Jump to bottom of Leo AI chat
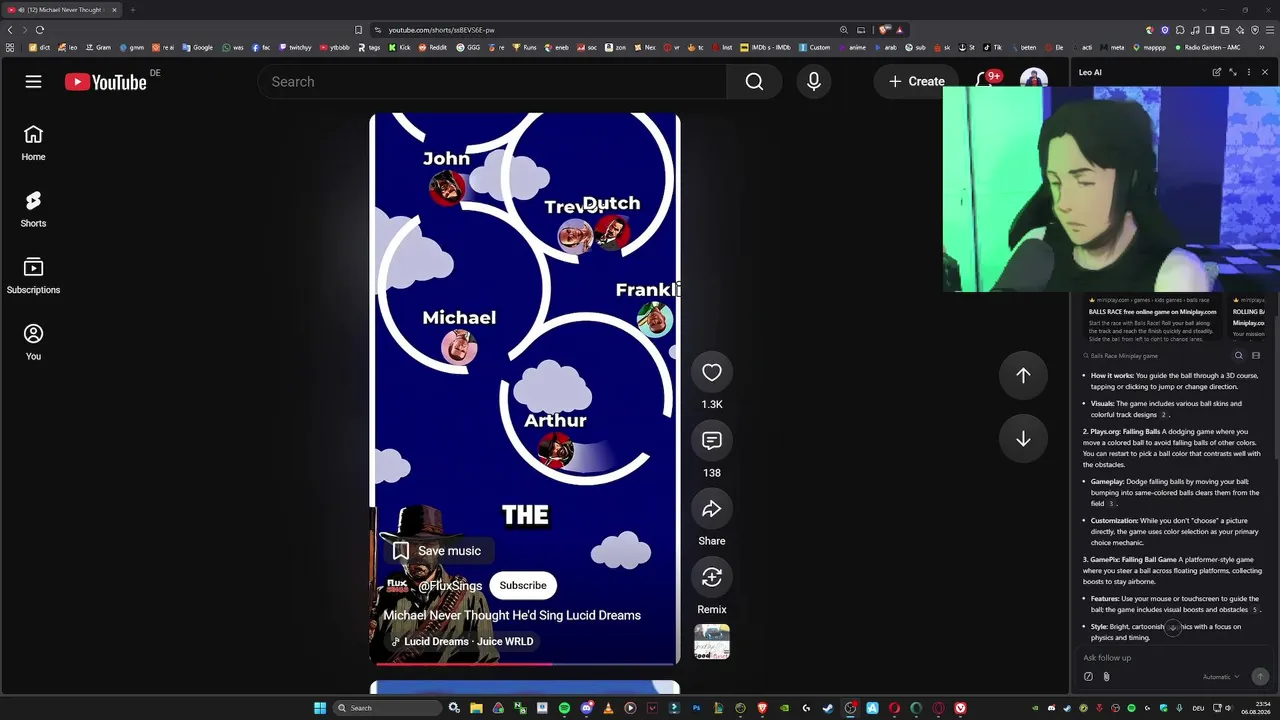 point(1172,628)
